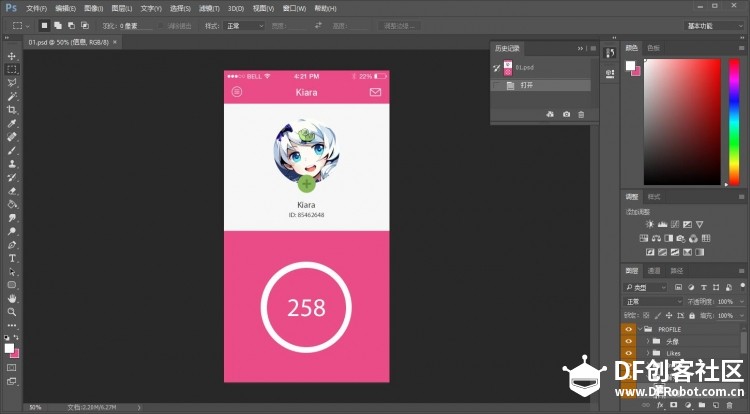Click the 调整边缘 refine edge button

click(x=399, y=26)
